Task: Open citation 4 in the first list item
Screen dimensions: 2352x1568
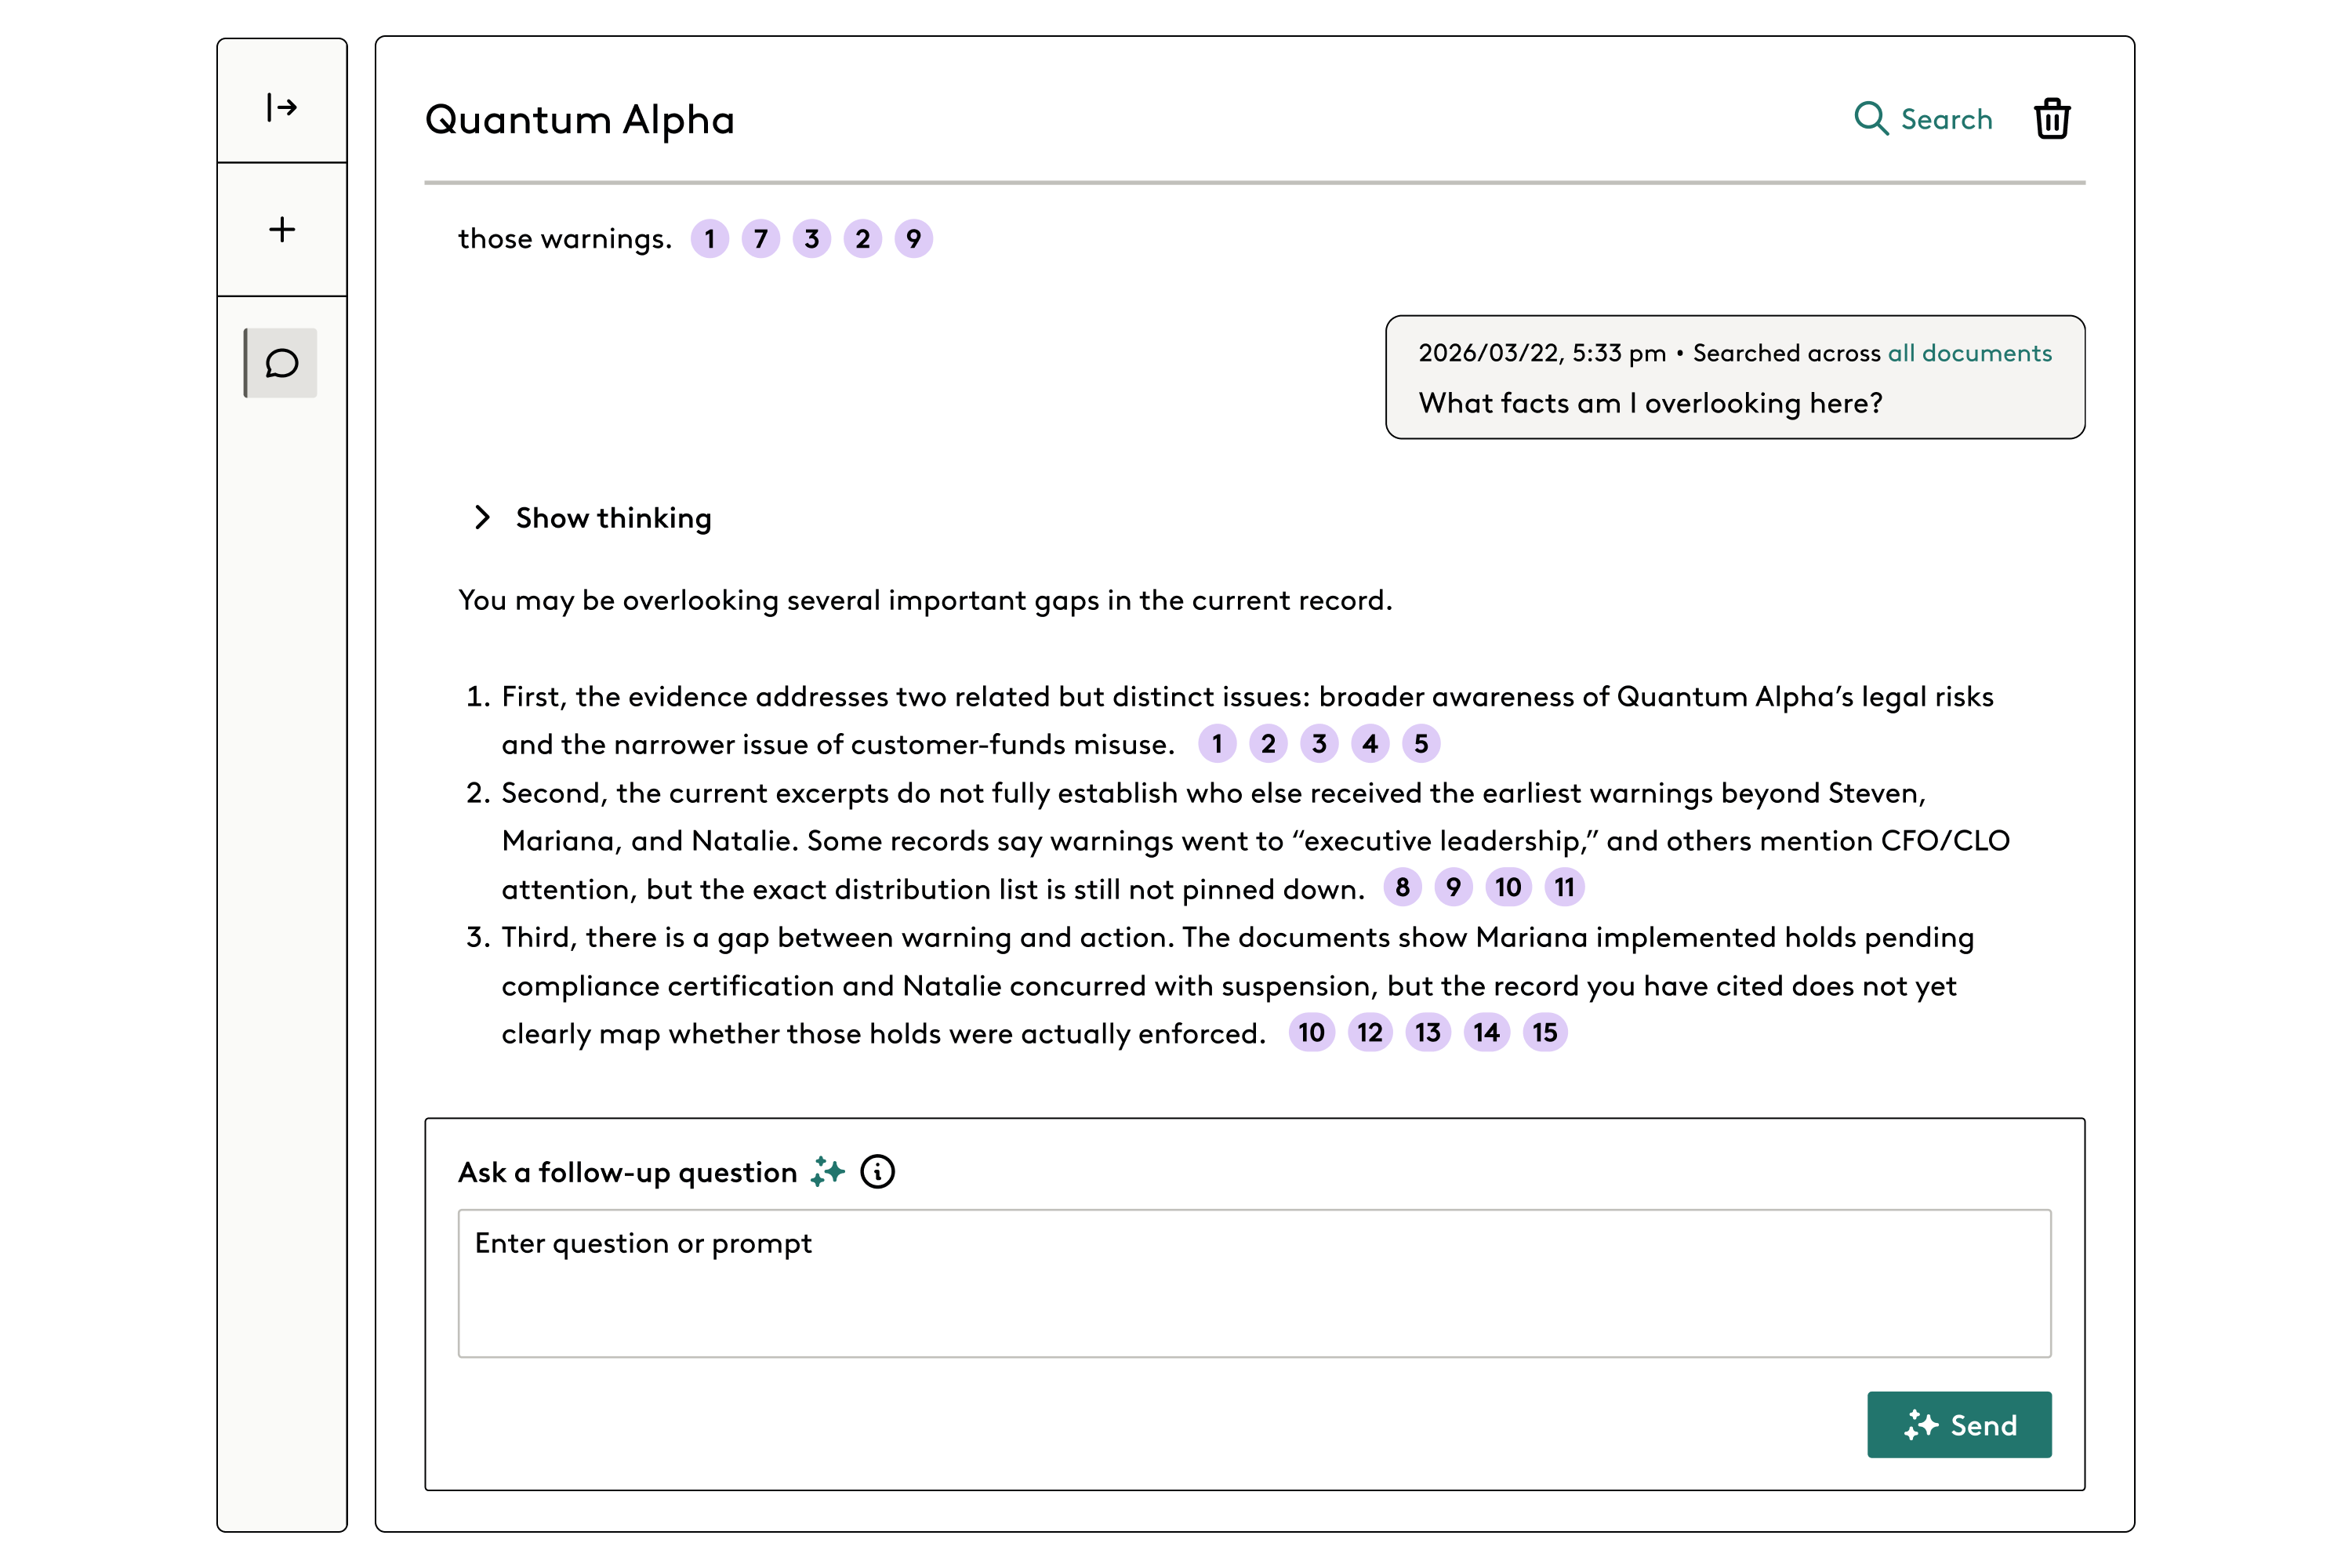Action: coord(1370,744)
